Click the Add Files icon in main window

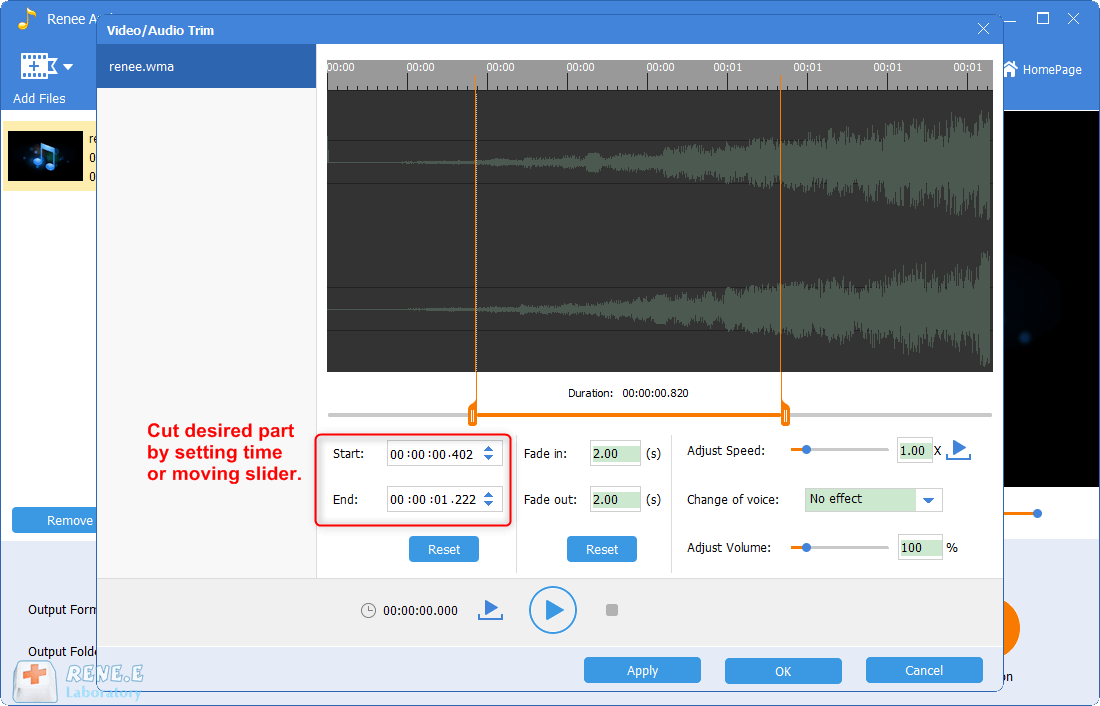point(38,66)
